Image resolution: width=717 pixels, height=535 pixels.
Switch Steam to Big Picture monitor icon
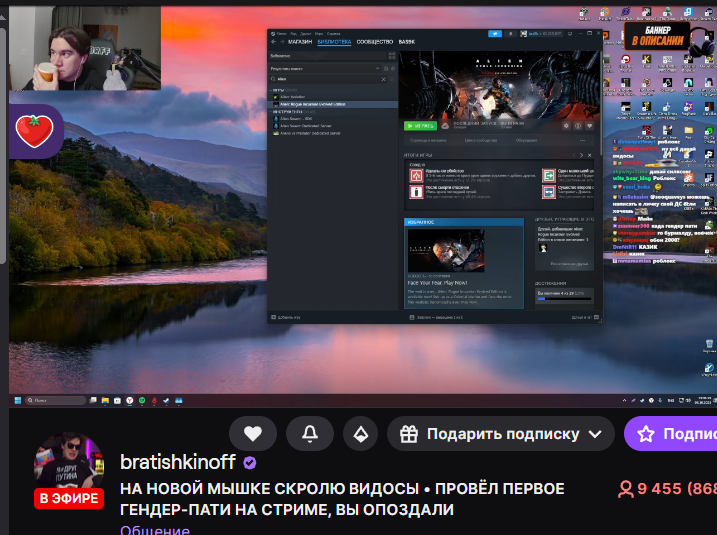pos(570,34)
